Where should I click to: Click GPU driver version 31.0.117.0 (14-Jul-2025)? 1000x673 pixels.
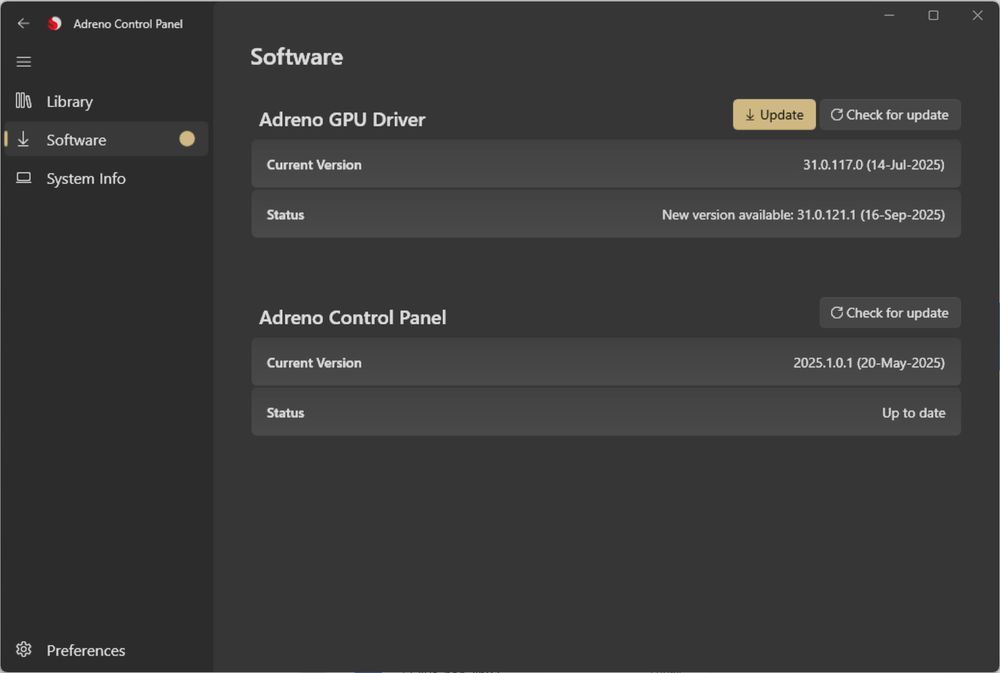(873, 165)
